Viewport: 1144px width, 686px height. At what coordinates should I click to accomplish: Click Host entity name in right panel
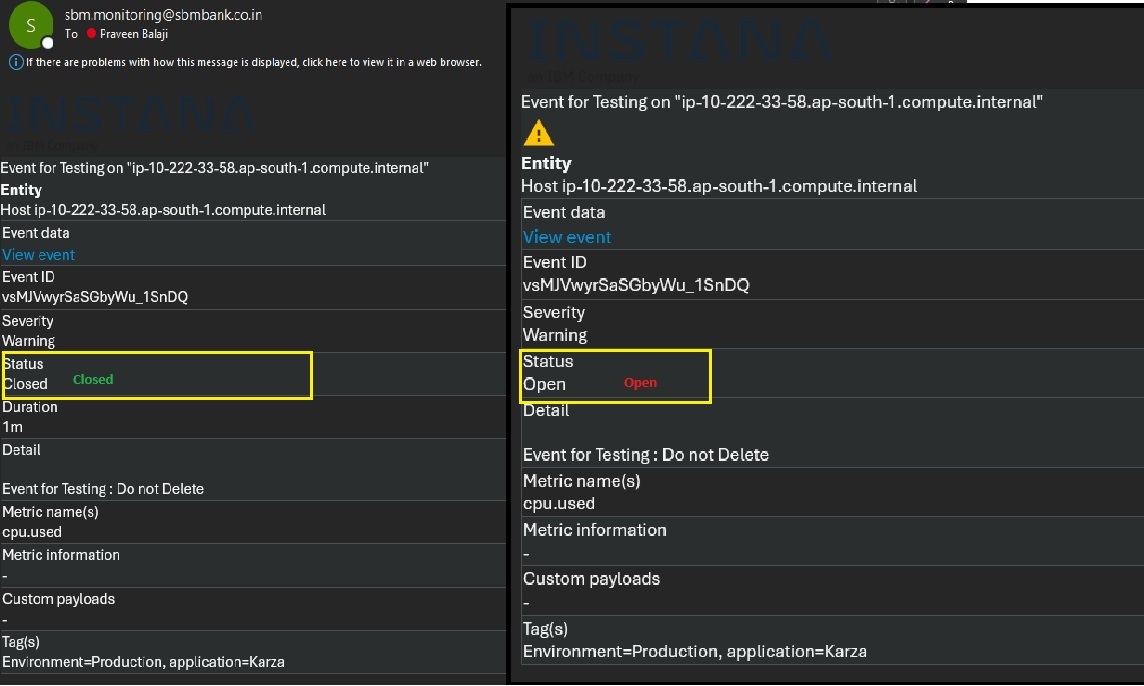719,186
